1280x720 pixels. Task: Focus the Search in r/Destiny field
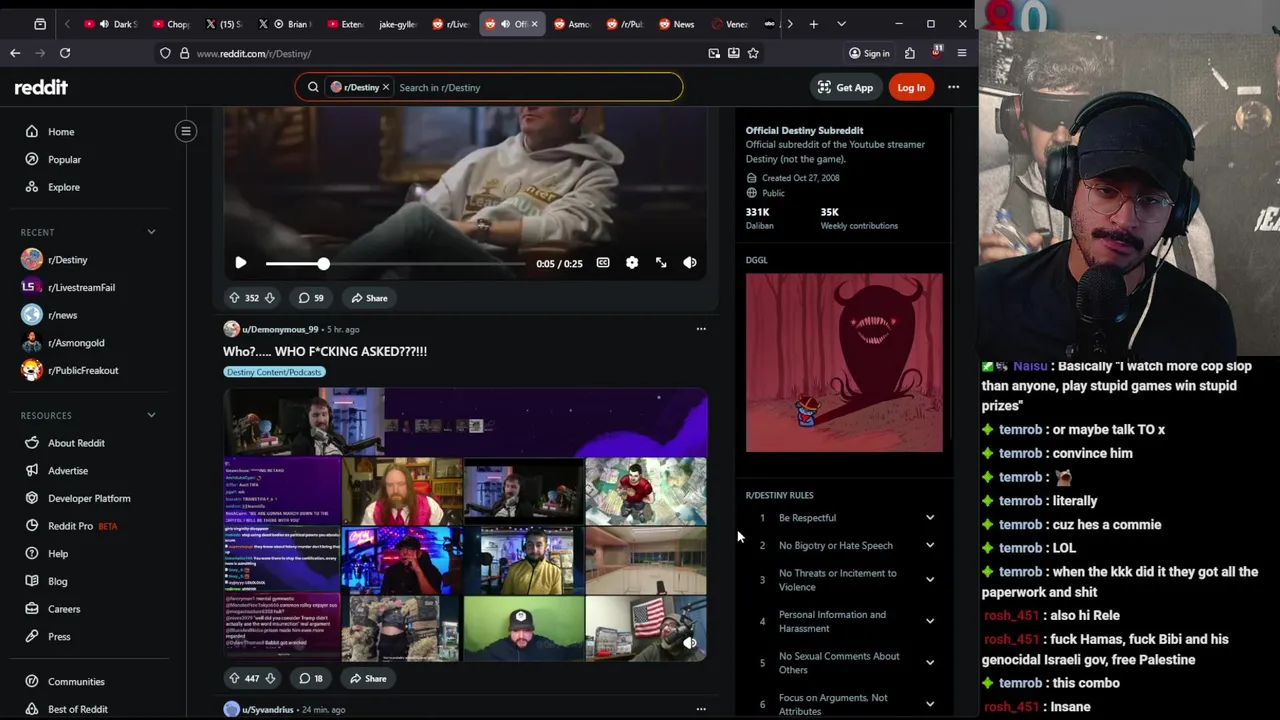[535, 87]
